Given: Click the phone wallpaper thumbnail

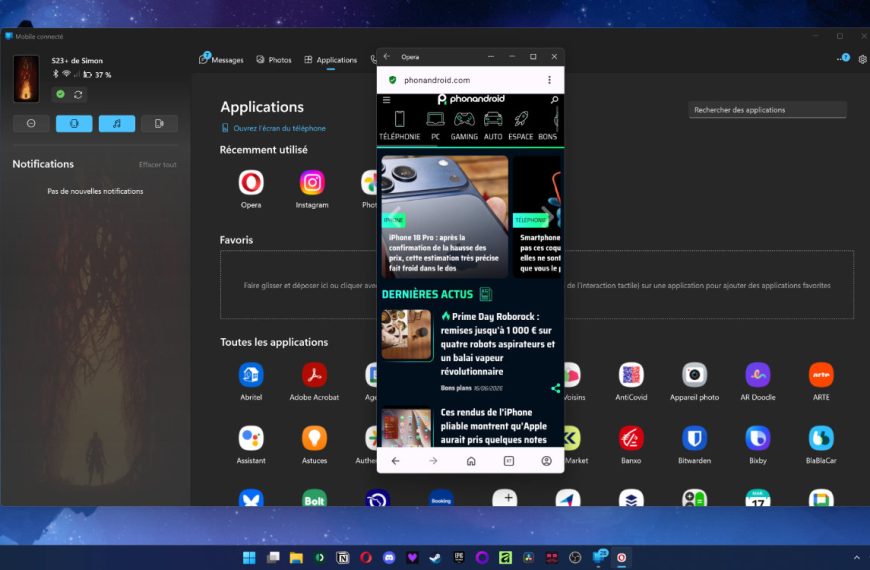Looking at the screenshot, I should (x=26, y=78).
